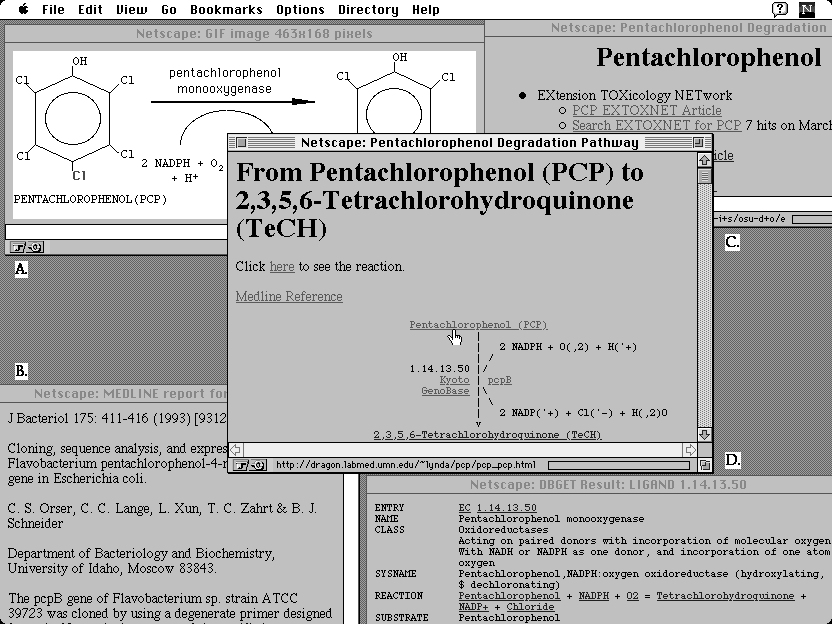
Task: Click the security key icon in the GIF image window
Action: coord(19,247)
